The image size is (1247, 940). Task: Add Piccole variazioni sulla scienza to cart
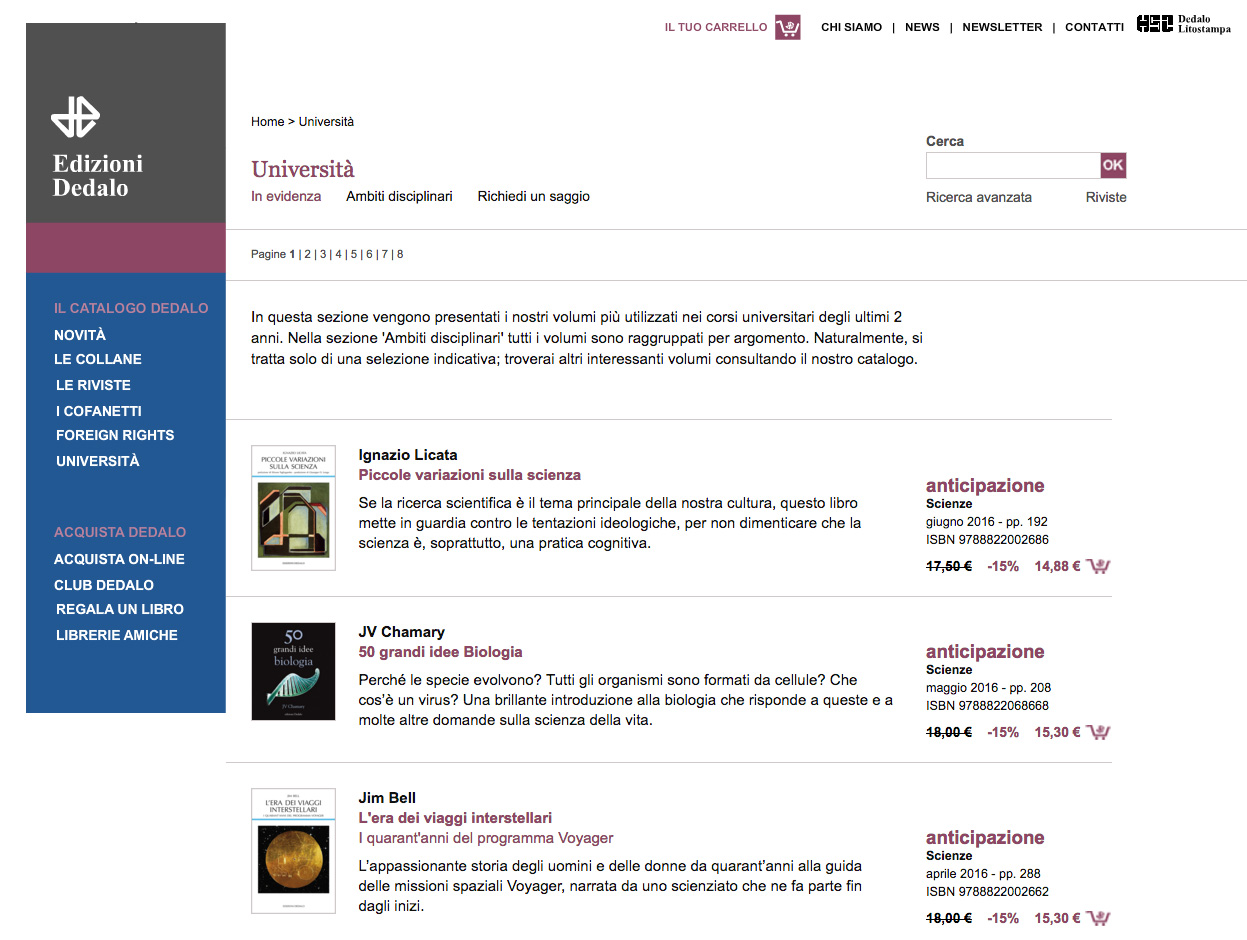[x=1099, y=566]
